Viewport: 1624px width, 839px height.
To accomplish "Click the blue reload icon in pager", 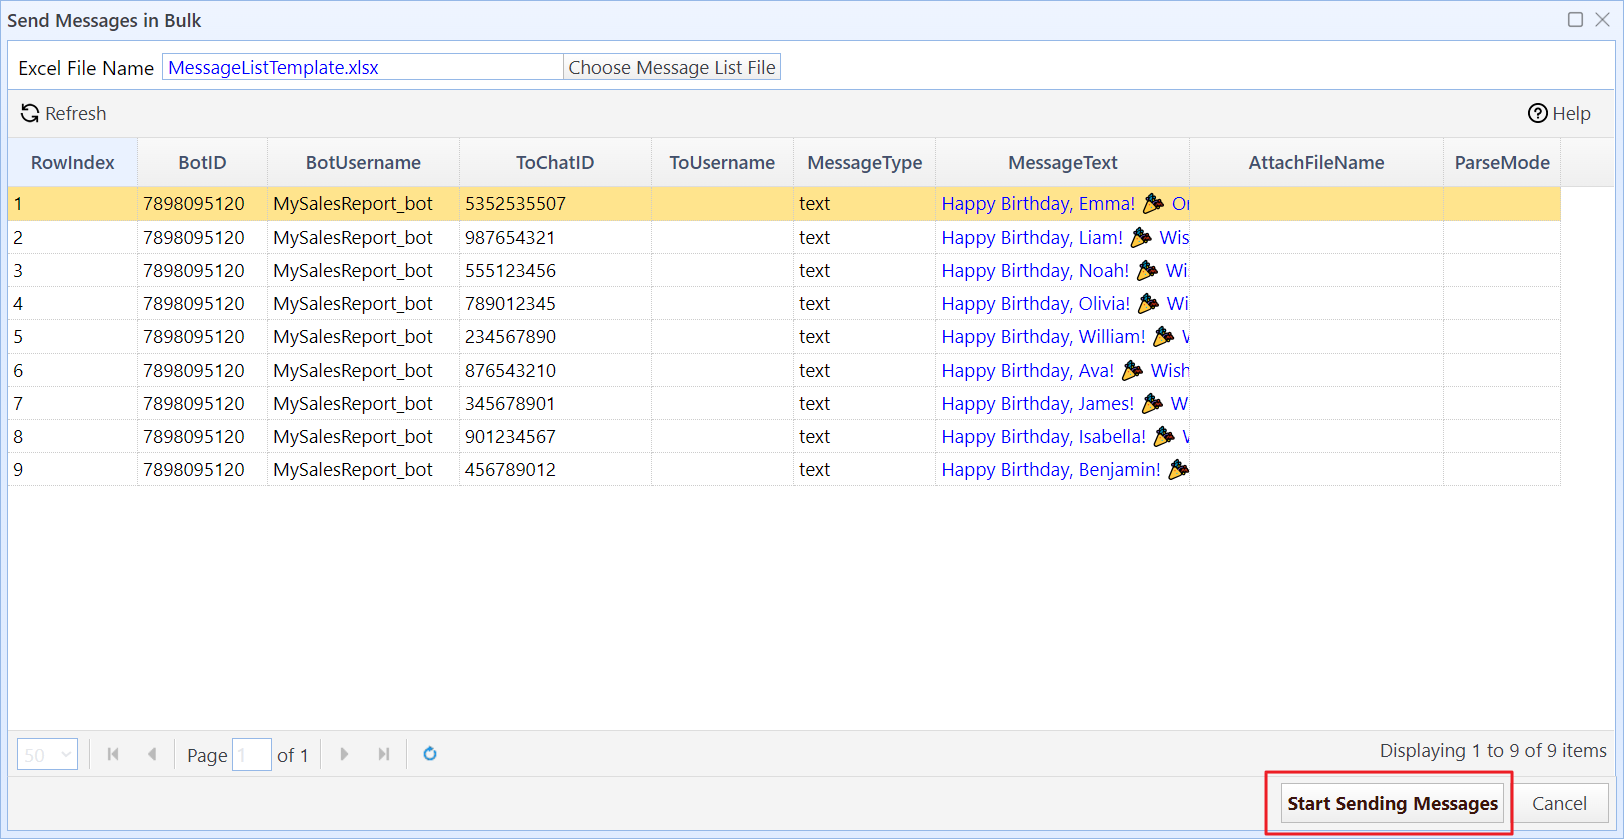I will pos(430,754).
